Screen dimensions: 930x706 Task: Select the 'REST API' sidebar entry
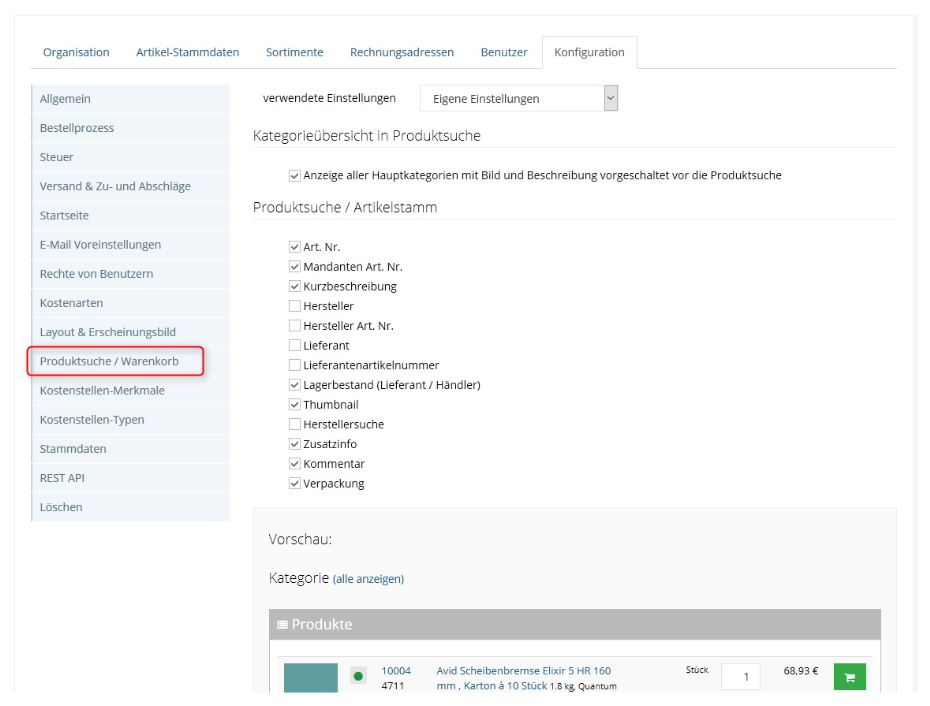tap(62, 478)
